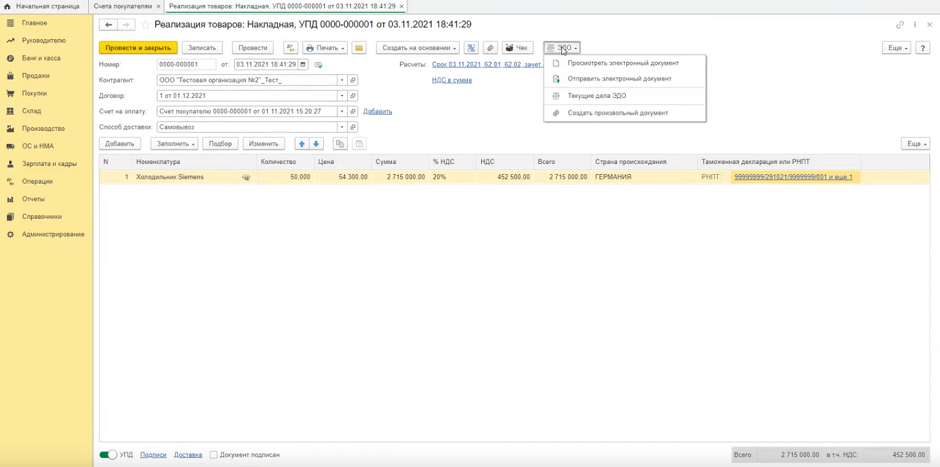The height and width of the screenshot is (467, 940).
Task: Open the 'Создать на основании' dropdown
Action: 417,48
